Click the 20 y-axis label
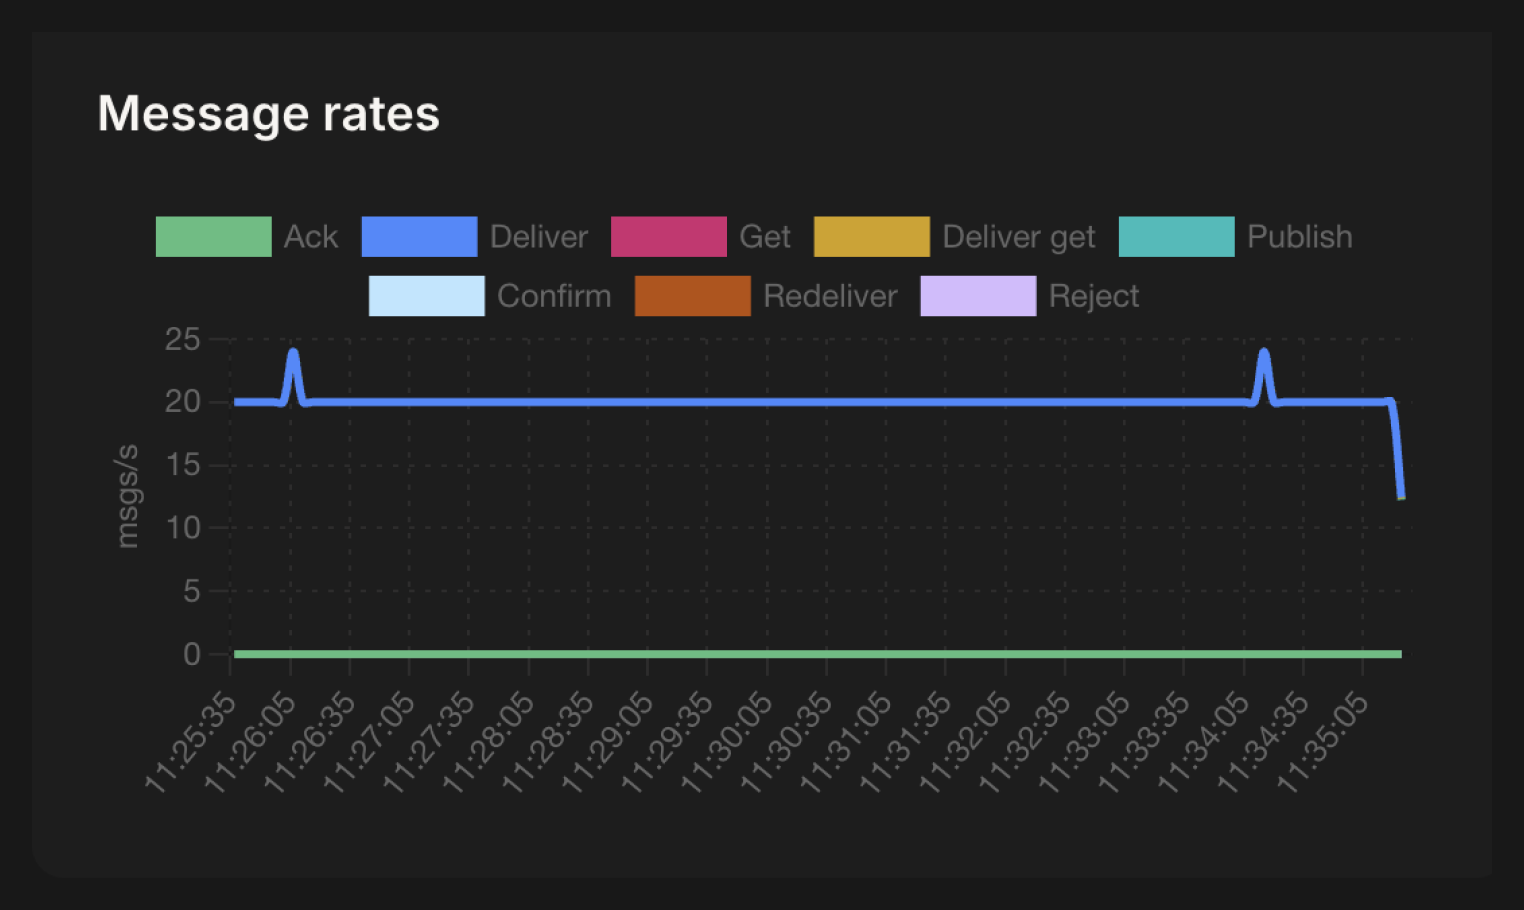Viewport: 1524px width, 910px height. click(182, 402)
